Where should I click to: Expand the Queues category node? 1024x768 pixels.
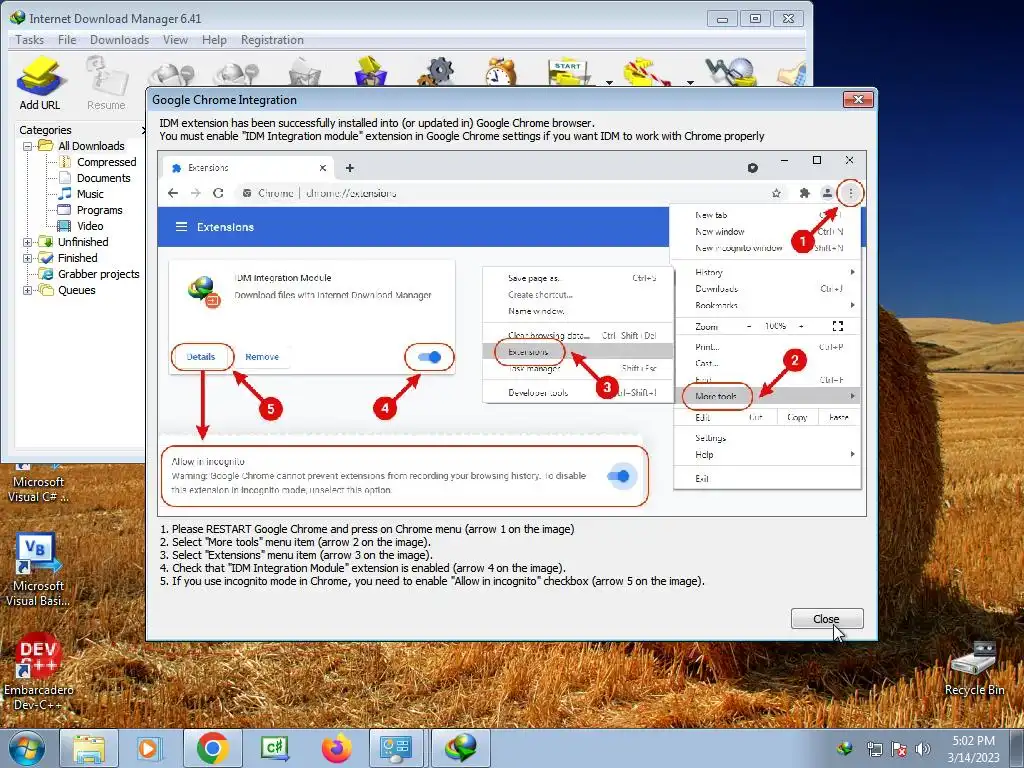coord(27,290)
